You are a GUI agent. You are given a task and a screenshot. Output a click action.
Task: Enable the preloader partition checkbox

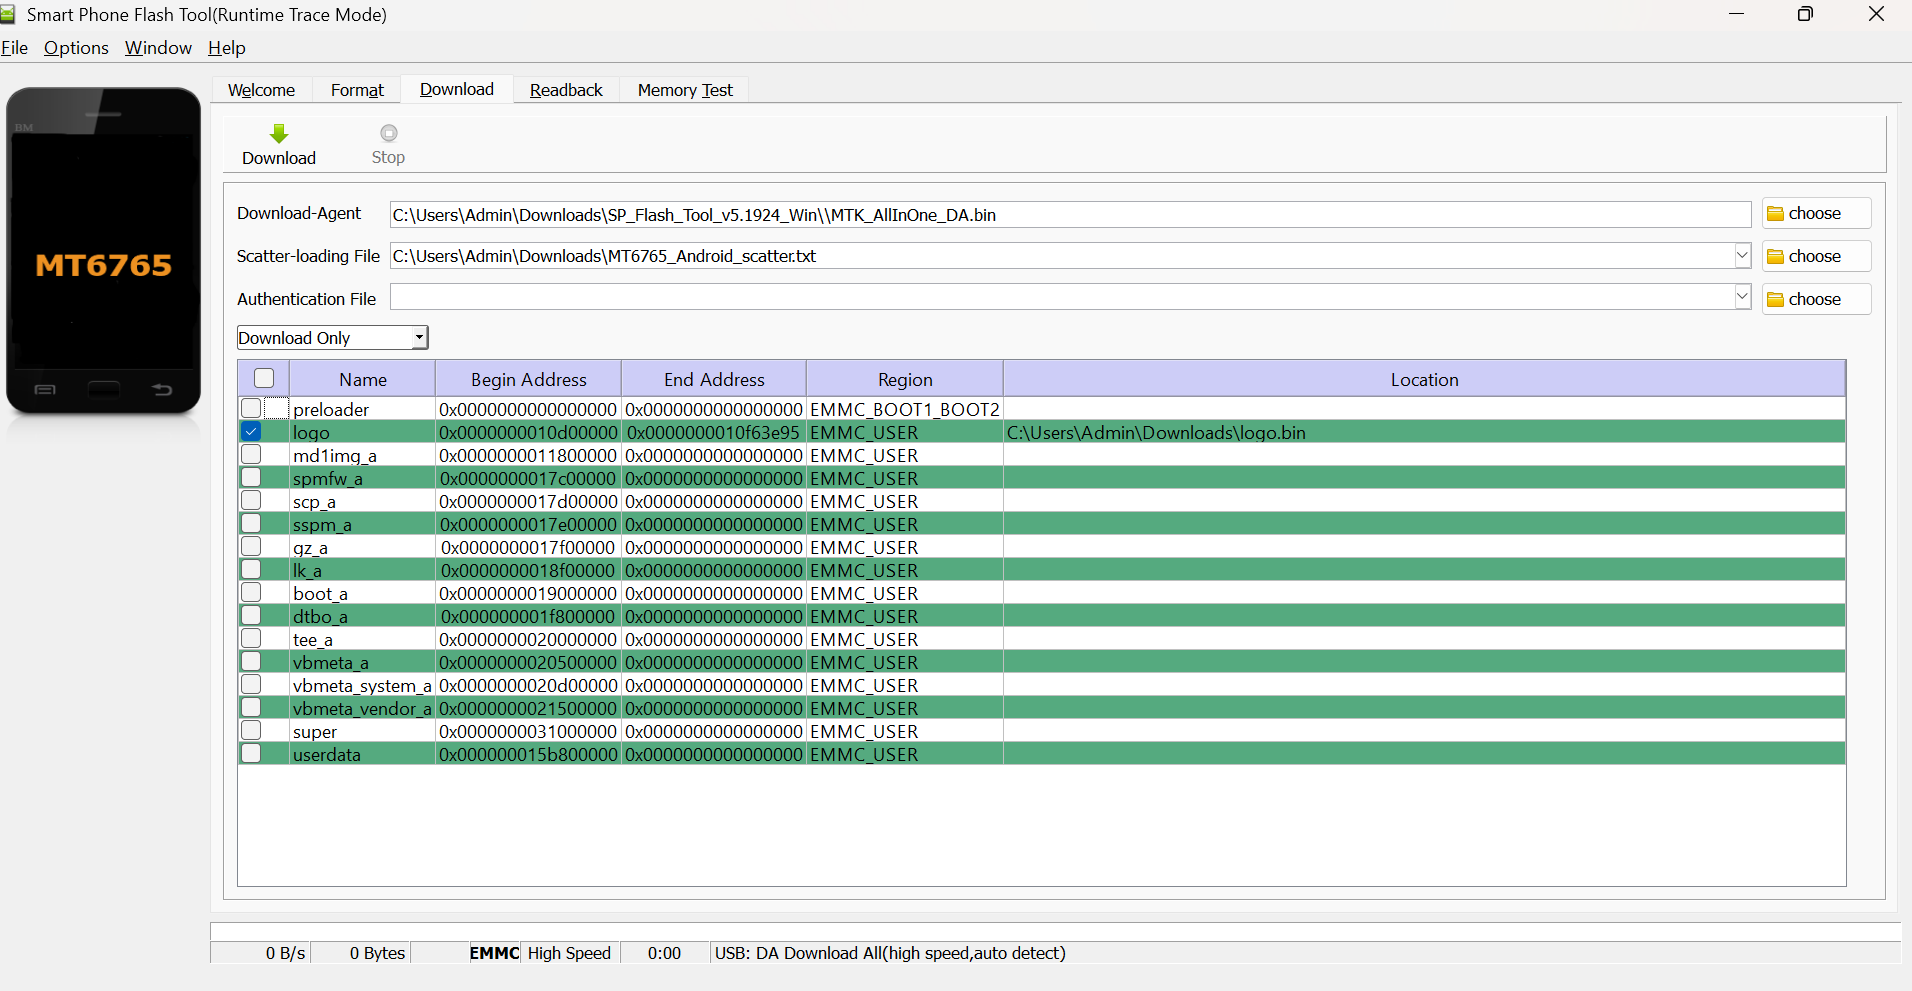point(251,409)
